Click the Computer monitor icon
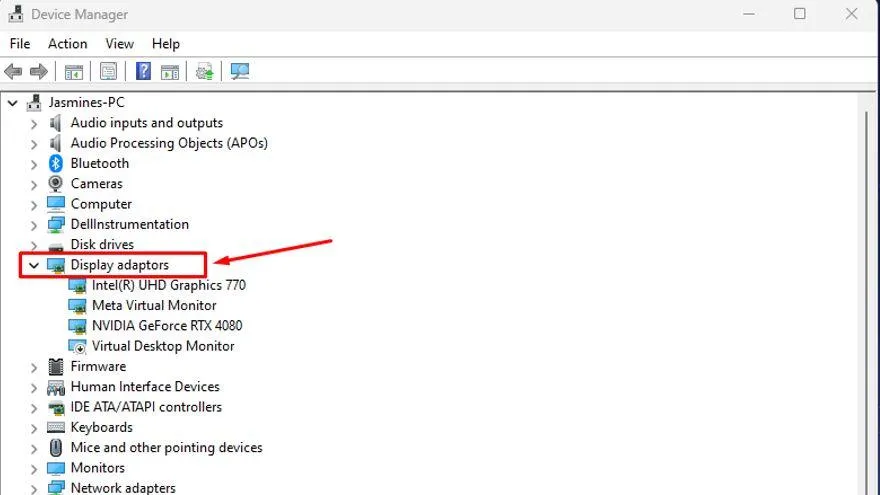This screenshot has width=880, height=495. tap(56, 204)
